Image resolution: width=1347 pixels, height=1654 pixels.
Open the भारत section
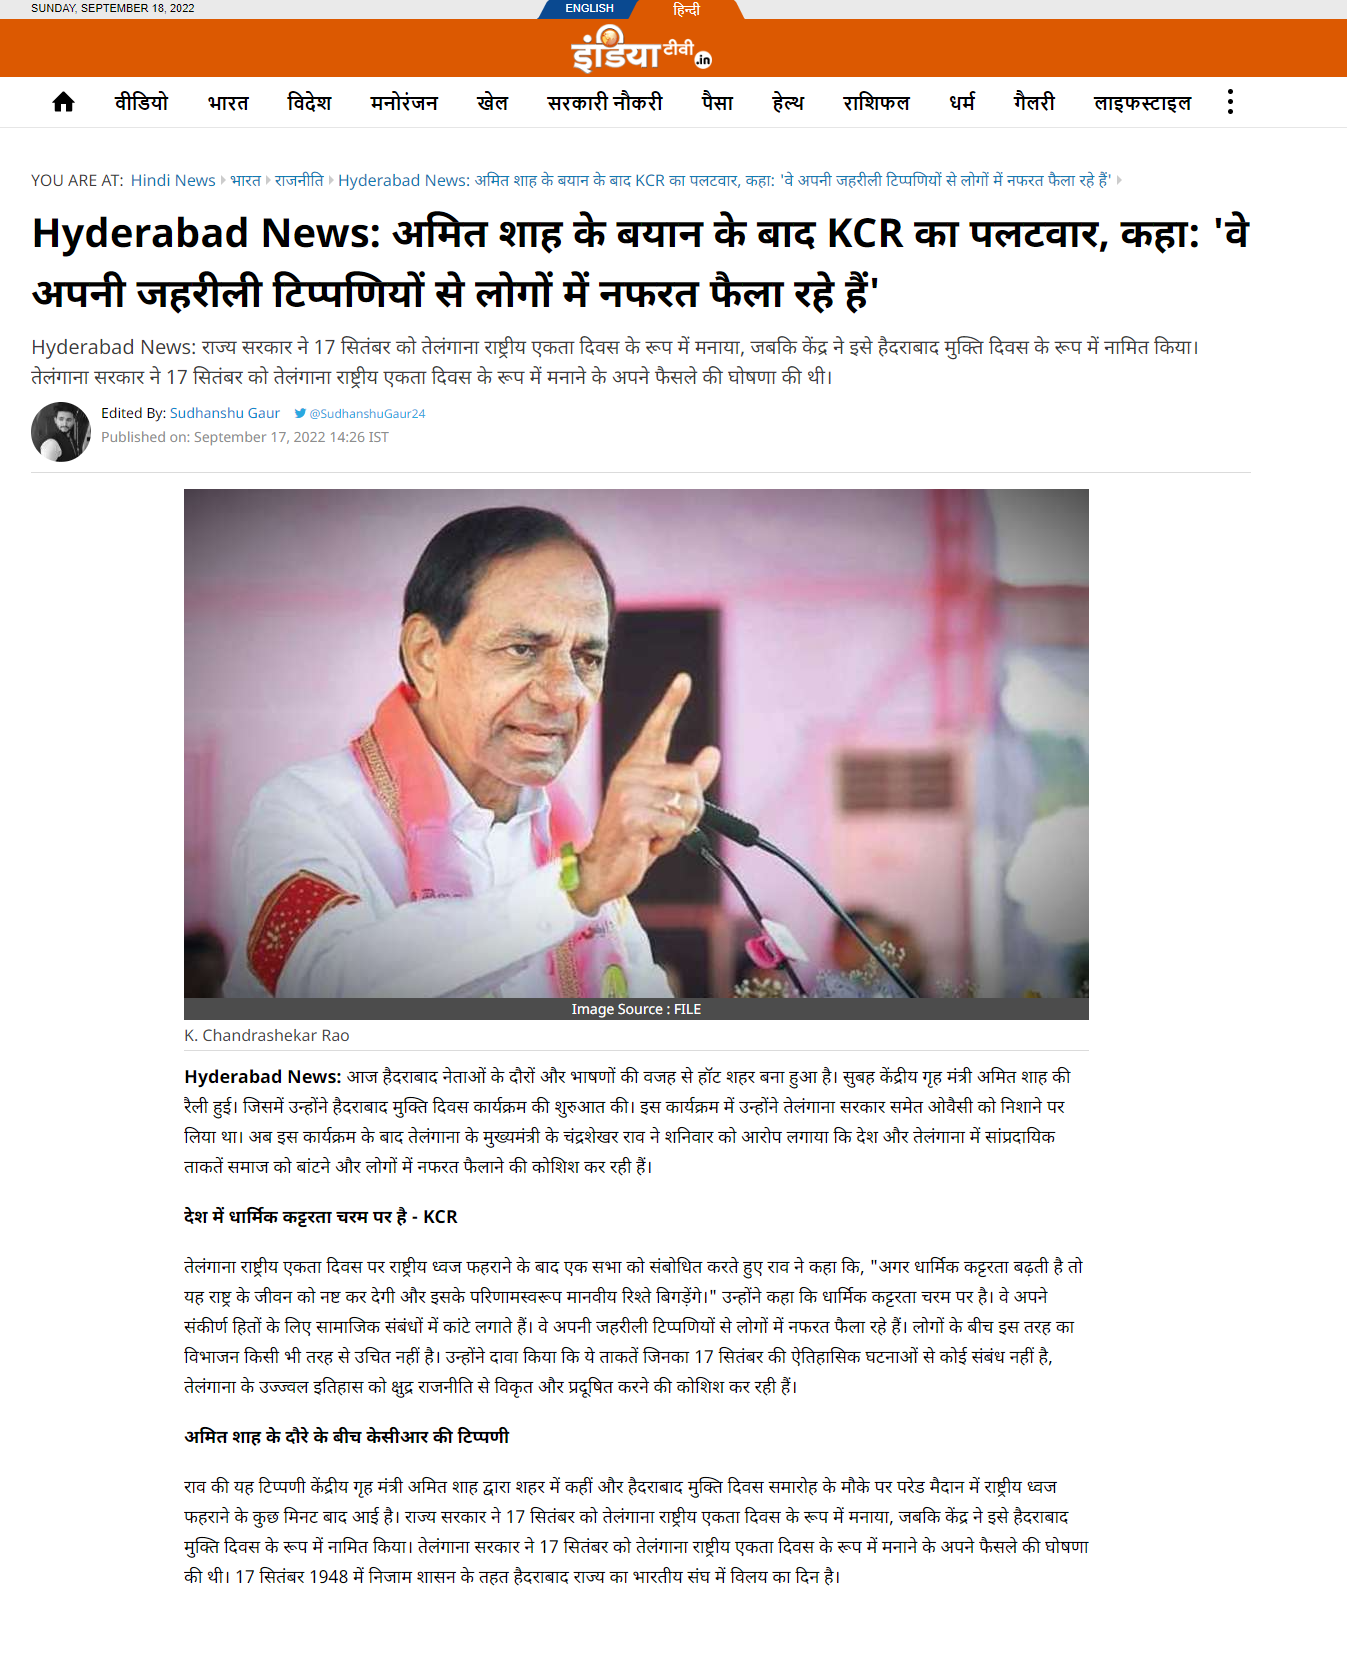click(228, 102)
